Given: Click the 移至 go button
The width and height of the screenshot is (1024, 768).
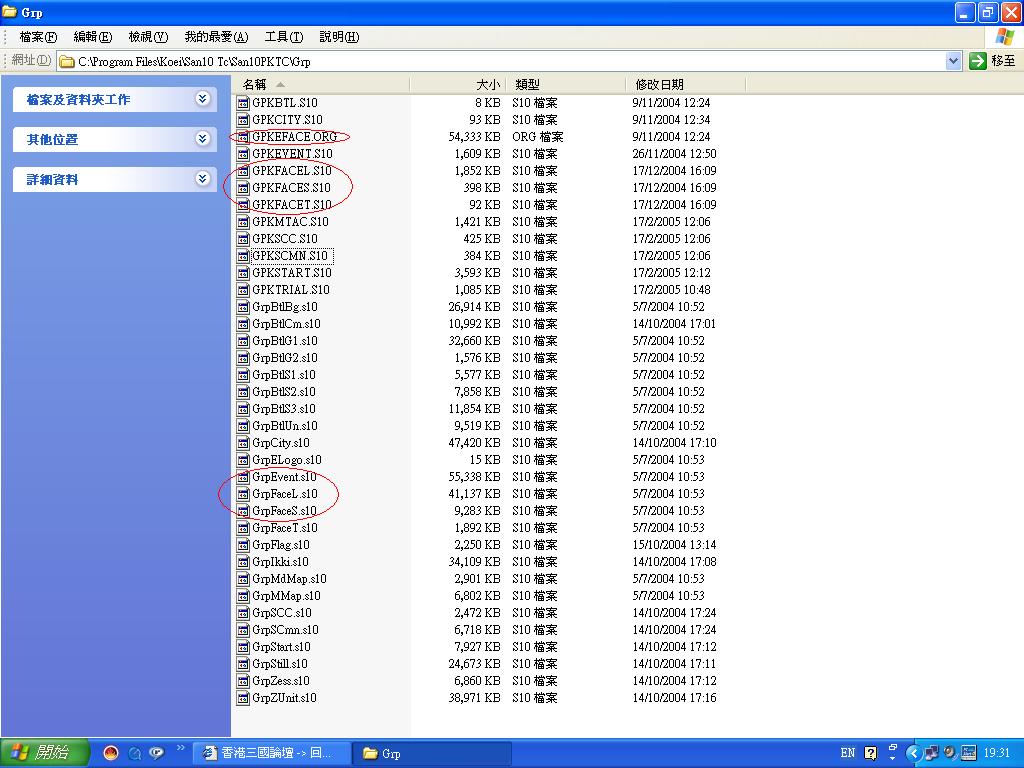Looking at the screenshot, I should coord(993,61).
